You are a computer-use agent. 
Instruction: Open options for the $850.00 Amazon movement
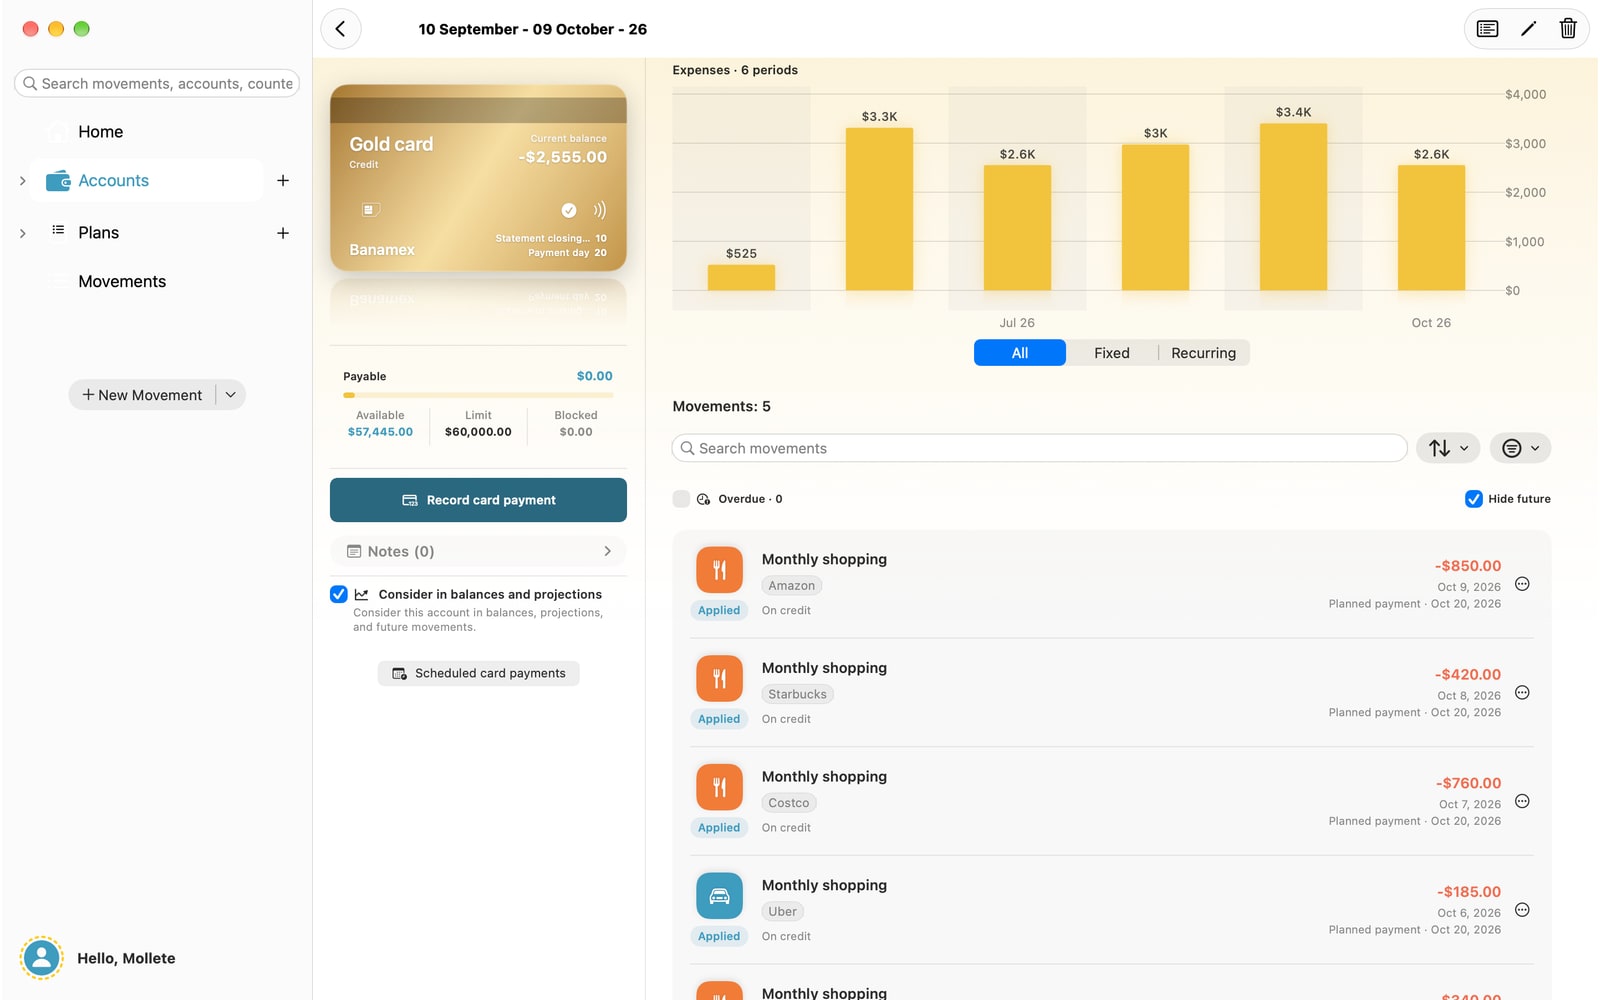click(1522, 584)
